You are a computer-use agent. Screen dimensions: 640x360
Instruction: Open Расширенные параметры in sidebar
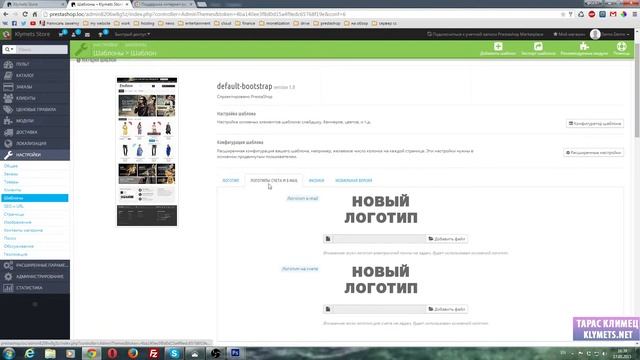pyautogui.click(x=35, y=265)
